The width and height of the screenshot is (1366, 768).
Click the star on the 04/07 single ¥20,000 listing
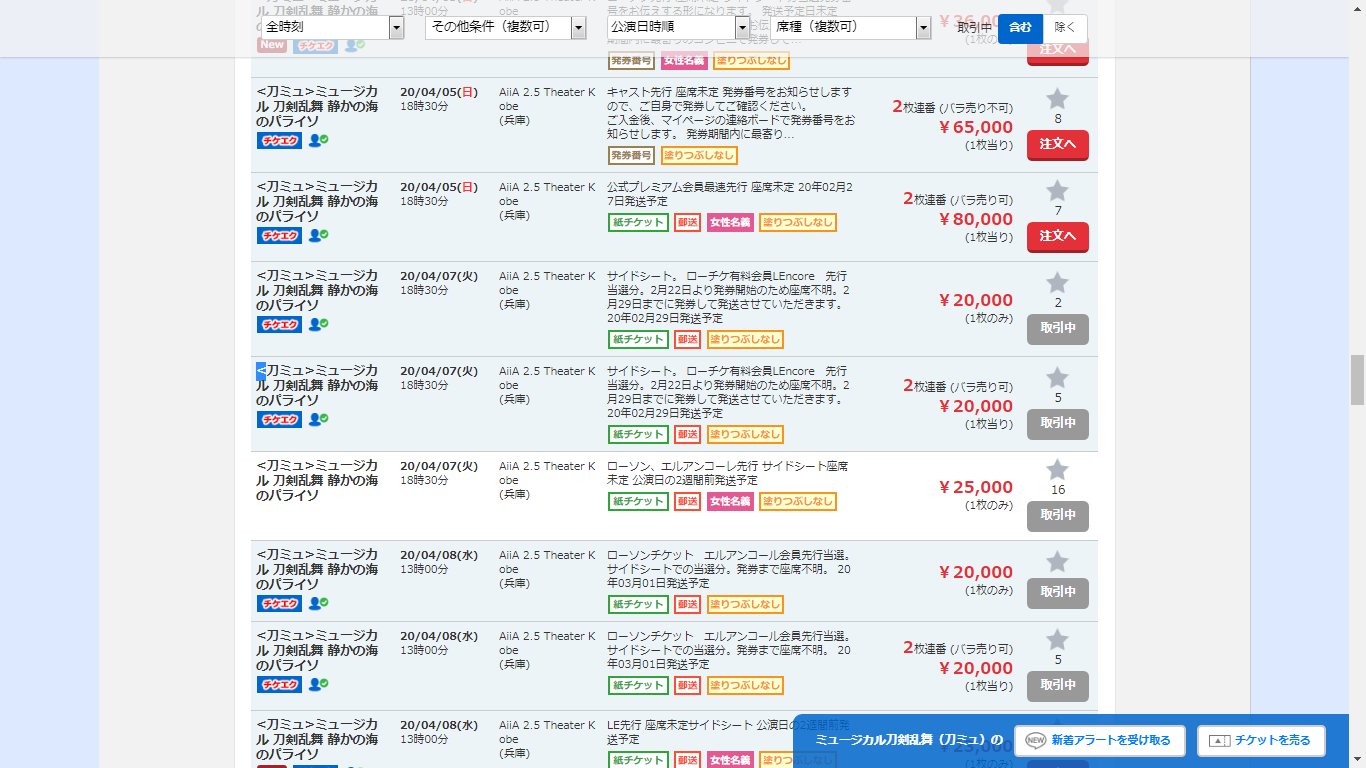1057,283
